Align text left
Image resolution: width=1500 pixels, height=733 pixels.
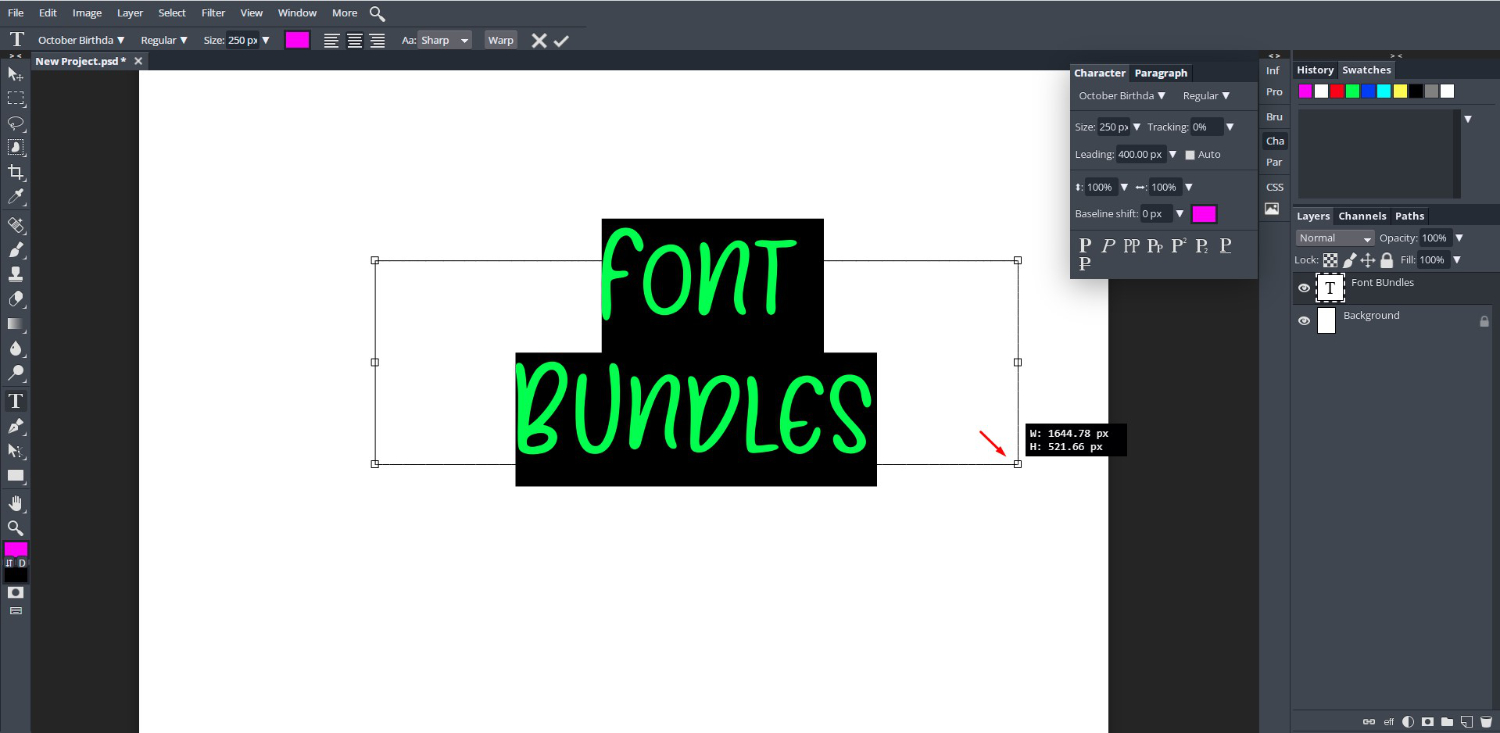331,40
